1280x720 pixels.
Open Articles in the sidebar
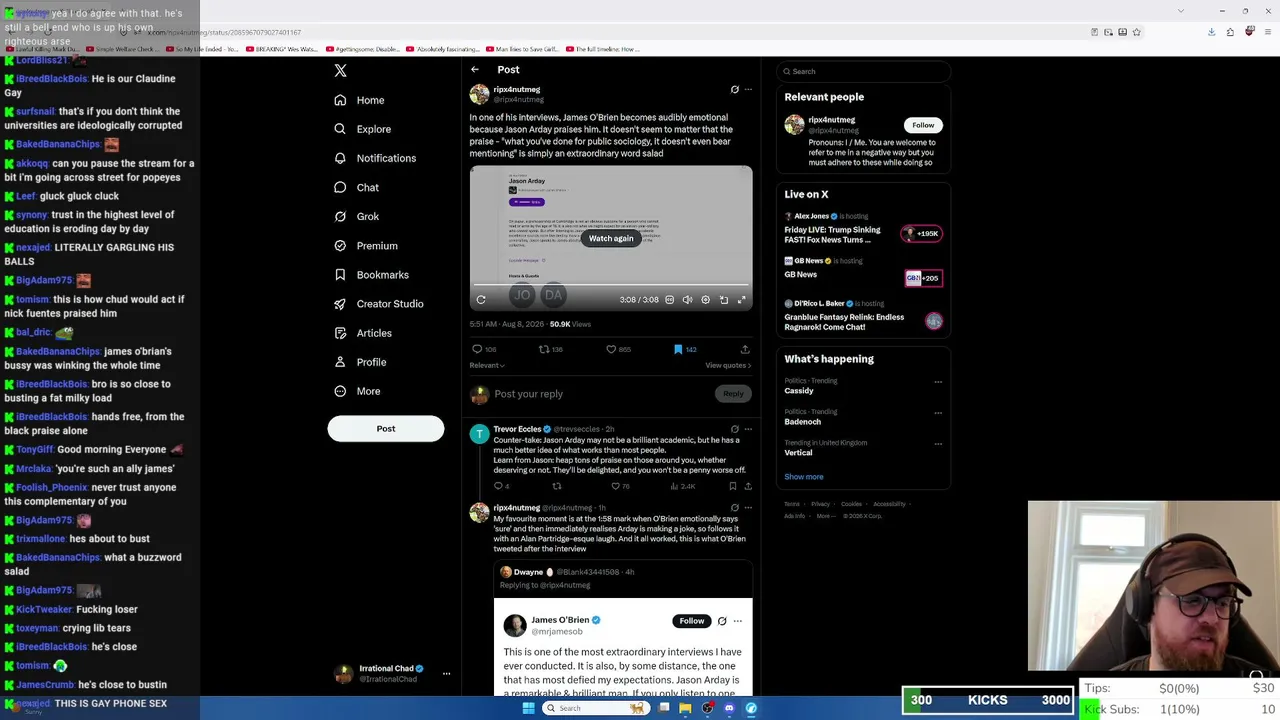pyautogui.click(x=362, y=333)
